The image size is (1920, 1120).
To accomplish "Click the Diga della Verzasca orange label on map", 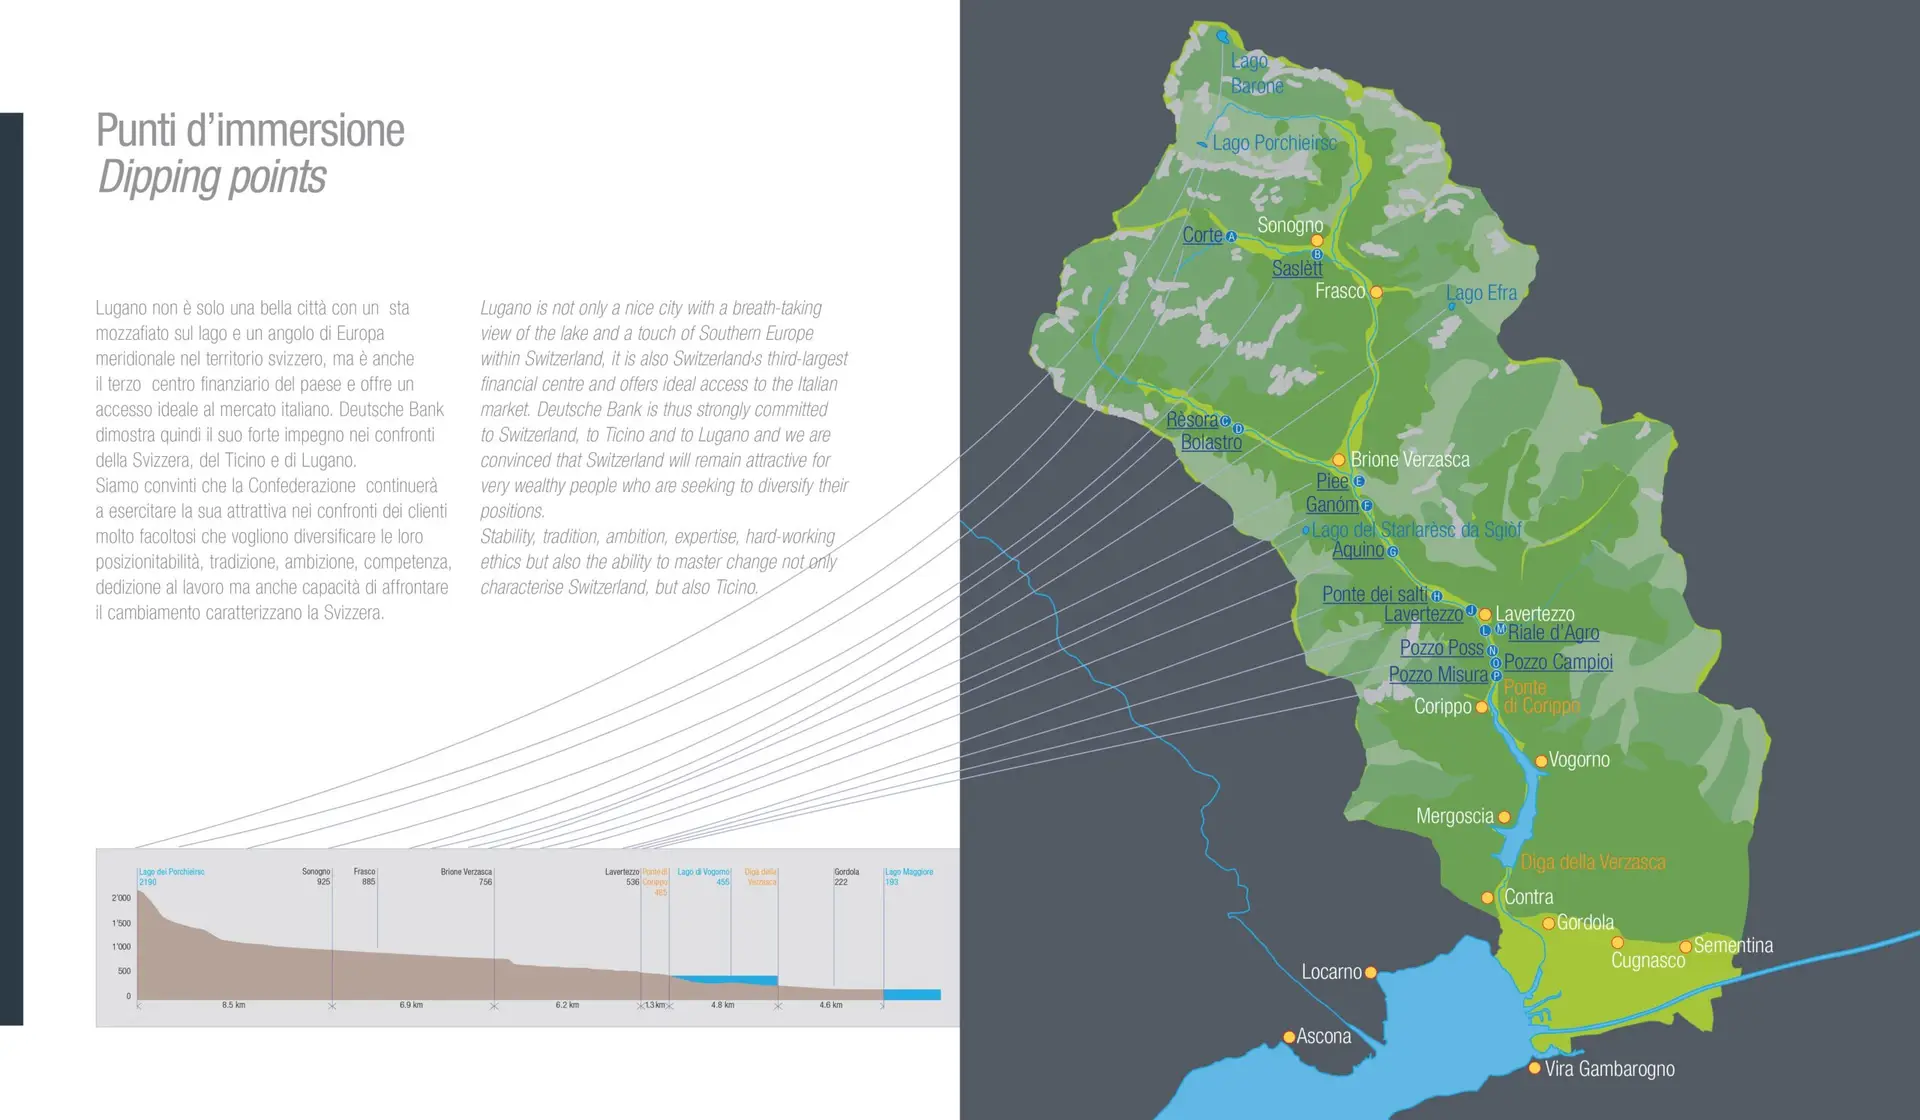I will click(1593, 862).
